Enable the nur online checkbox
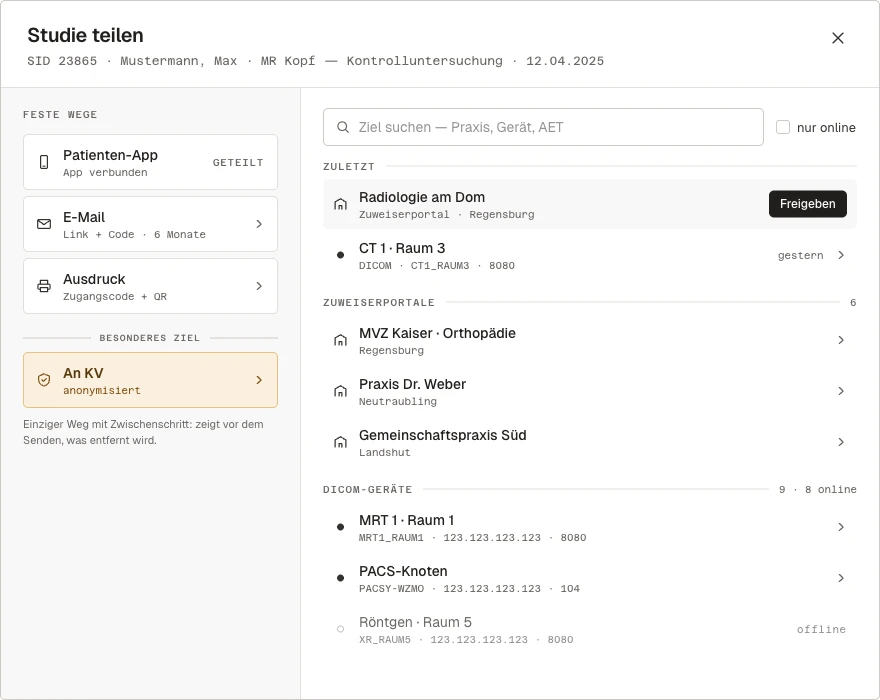 pos(782,127)
